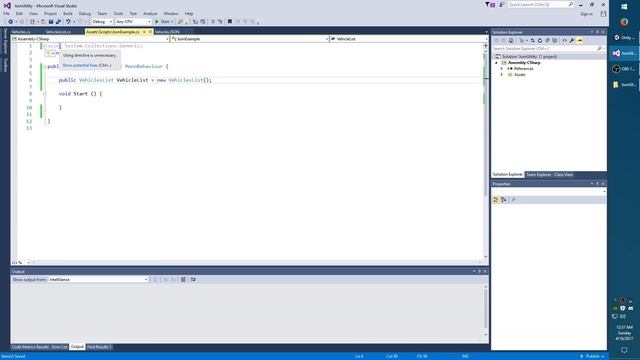Open the View menu
The width and height of the screenshot is (640, 360).
33,13
